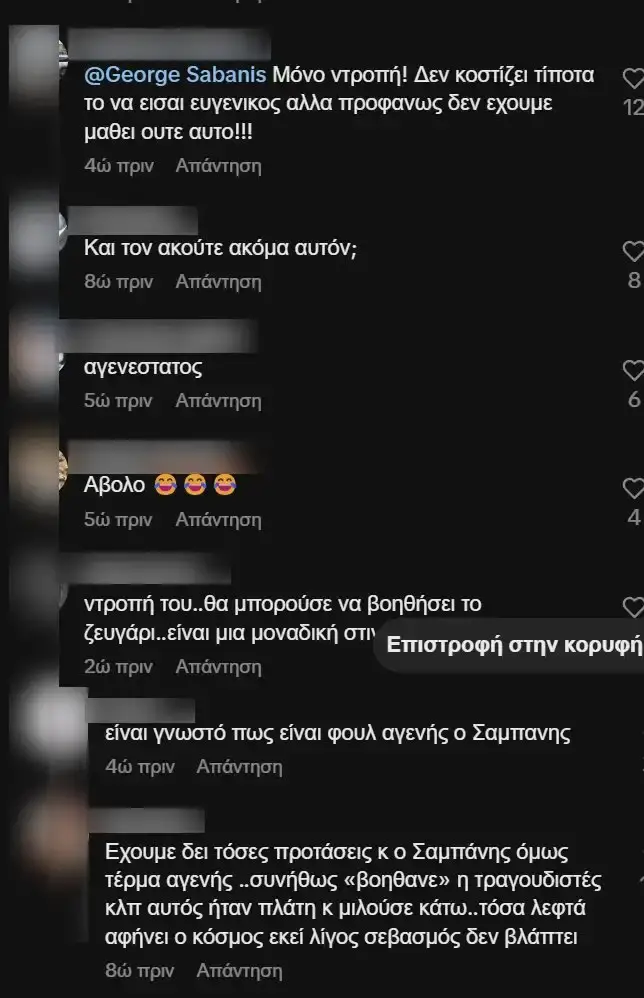
Task: Open blurred username above 'Και τον ακούτε' comment
Action: coord(132,220)
